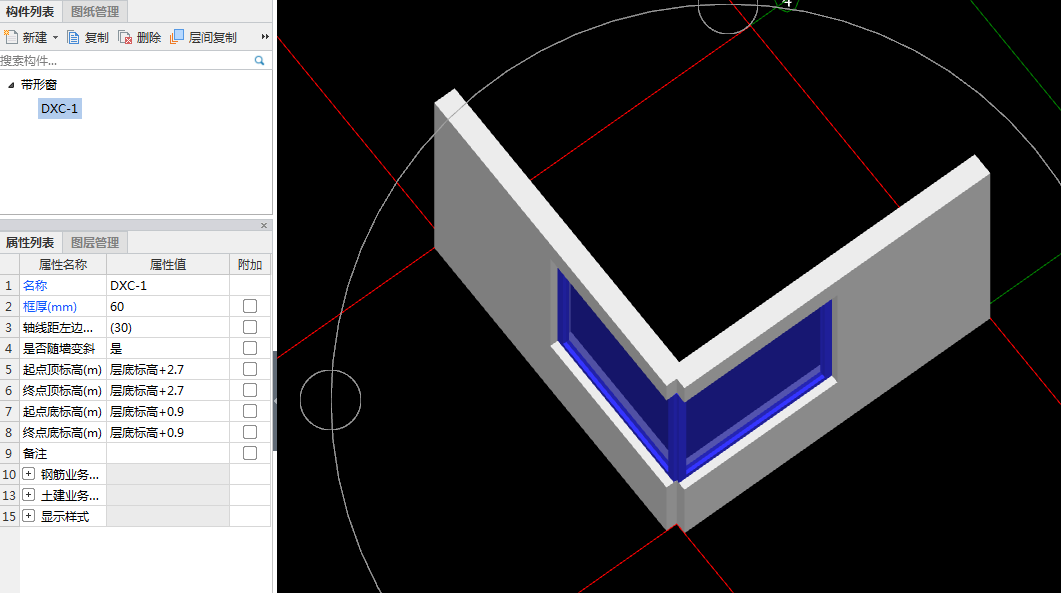The image size is (1061, 593).
Task: Expand the 显示样式 property group
Action: click(x=28, y=516)
